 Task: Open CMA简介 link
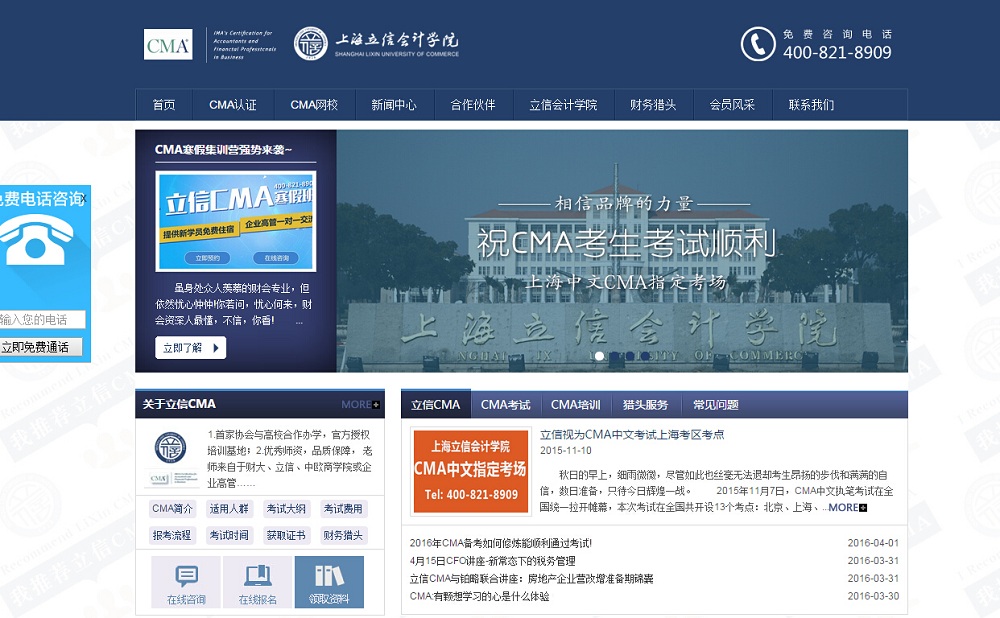[x=172, y=509]
